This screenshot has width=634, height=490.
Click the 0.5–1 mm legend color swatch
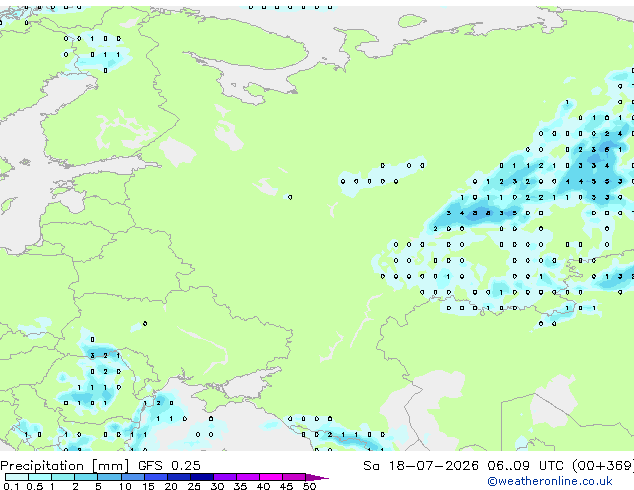tap(40, 477)
